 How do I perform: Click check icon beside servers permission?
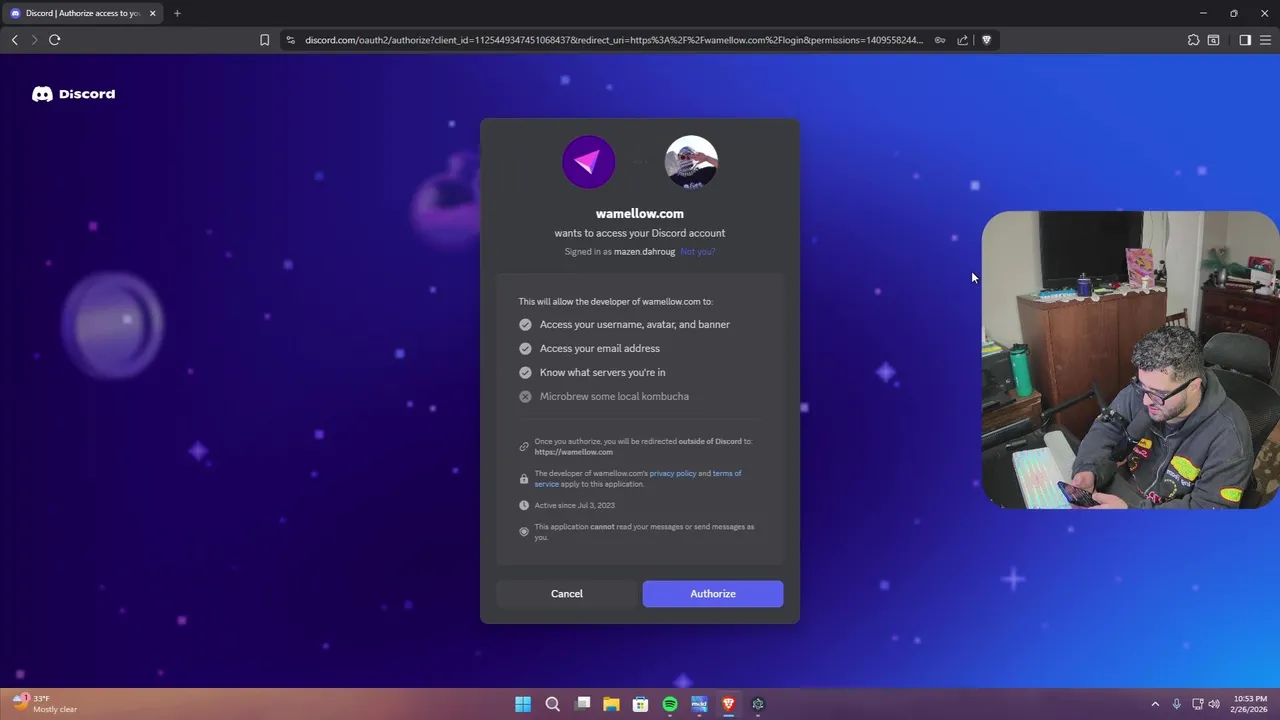coord(525,372)
